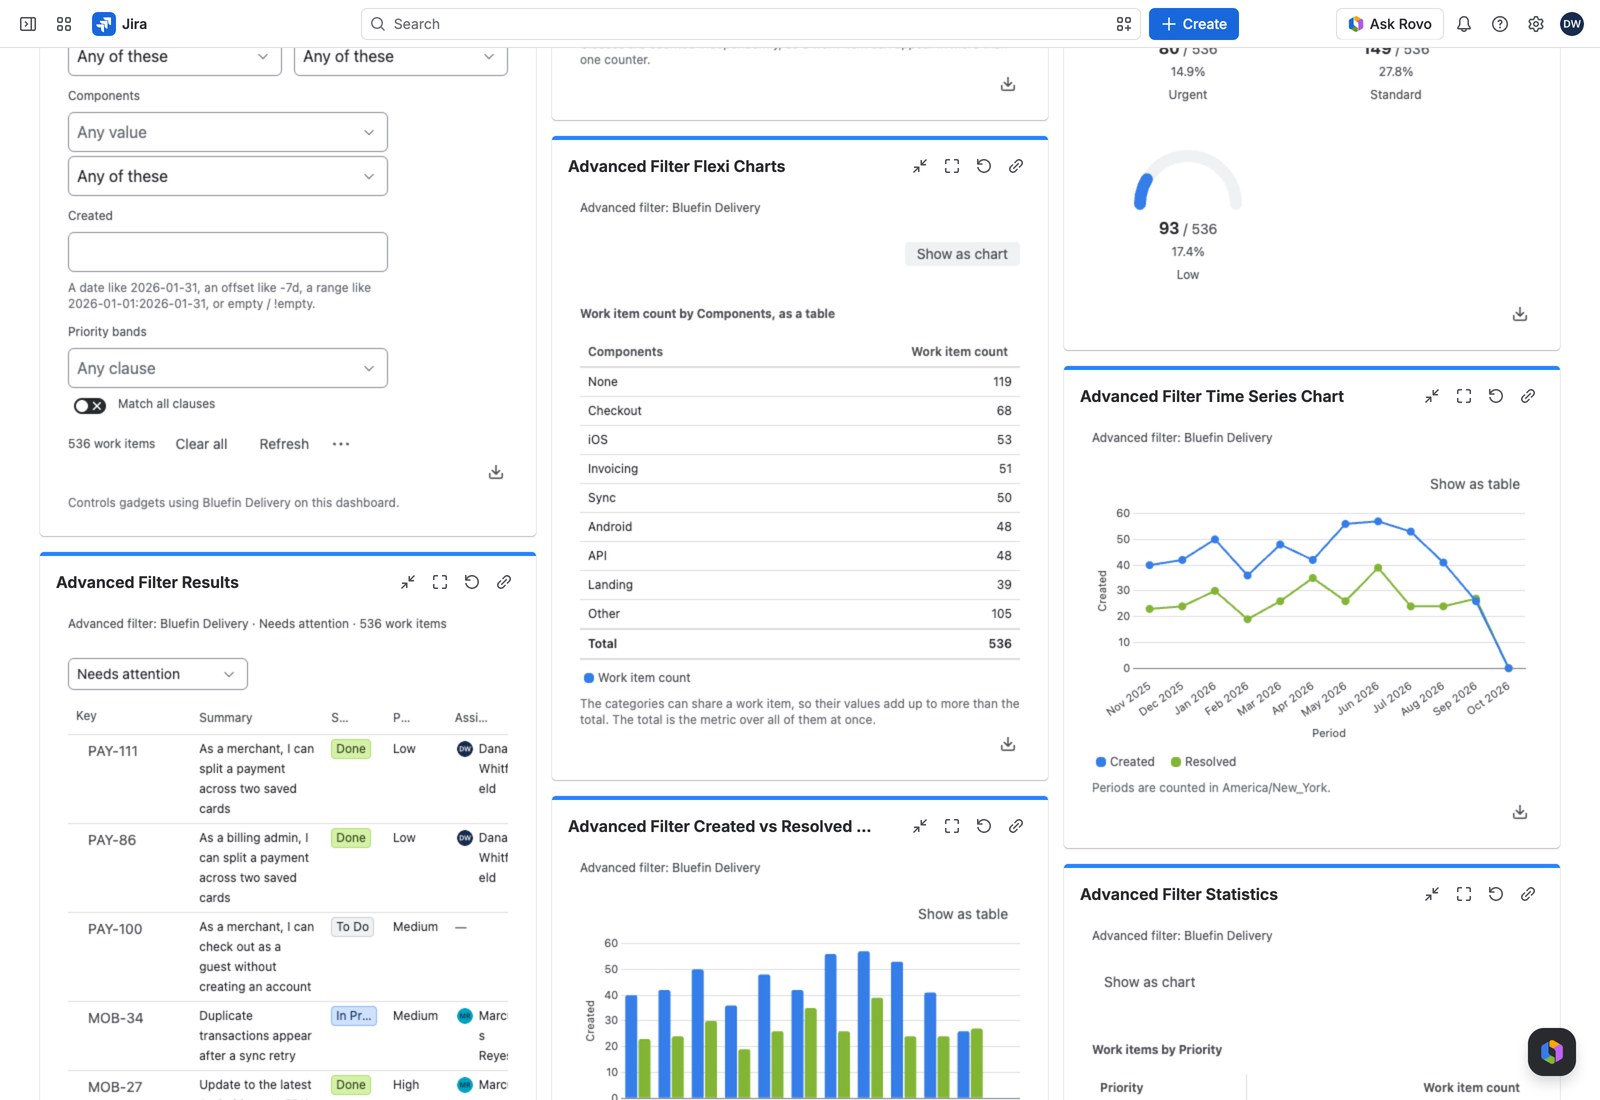Open Needs attention view dropdown
The height and width of the screenshot is (1100, 1600).
(158, 674)
